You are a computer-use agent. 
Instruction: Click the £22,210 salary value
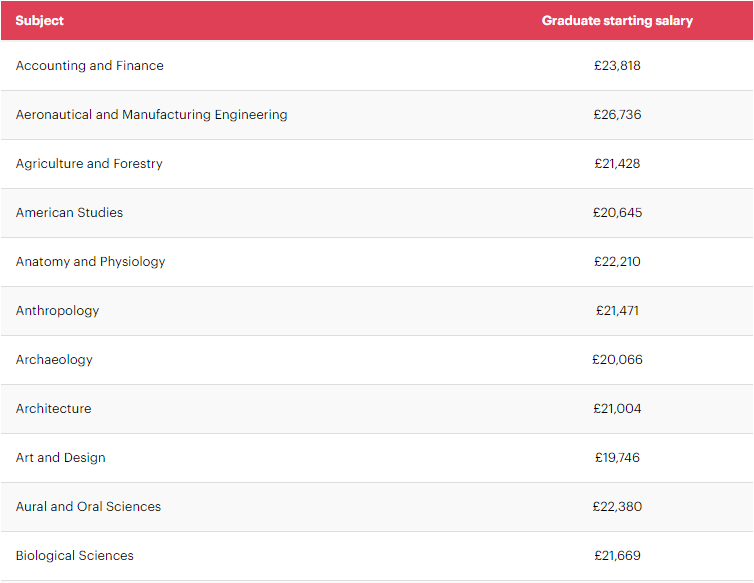point(617,262)
